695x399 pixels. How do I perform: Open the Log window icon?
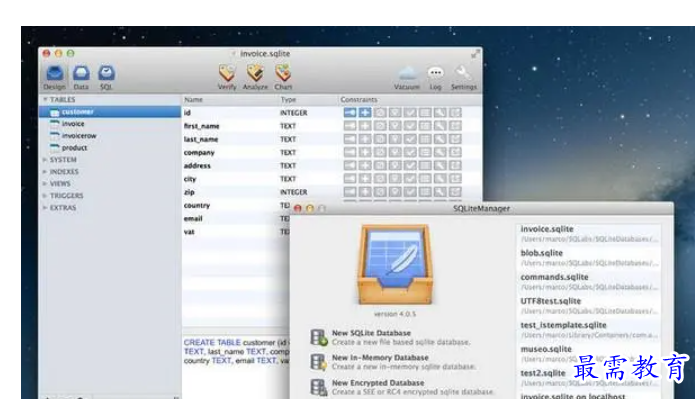point(435,78)
